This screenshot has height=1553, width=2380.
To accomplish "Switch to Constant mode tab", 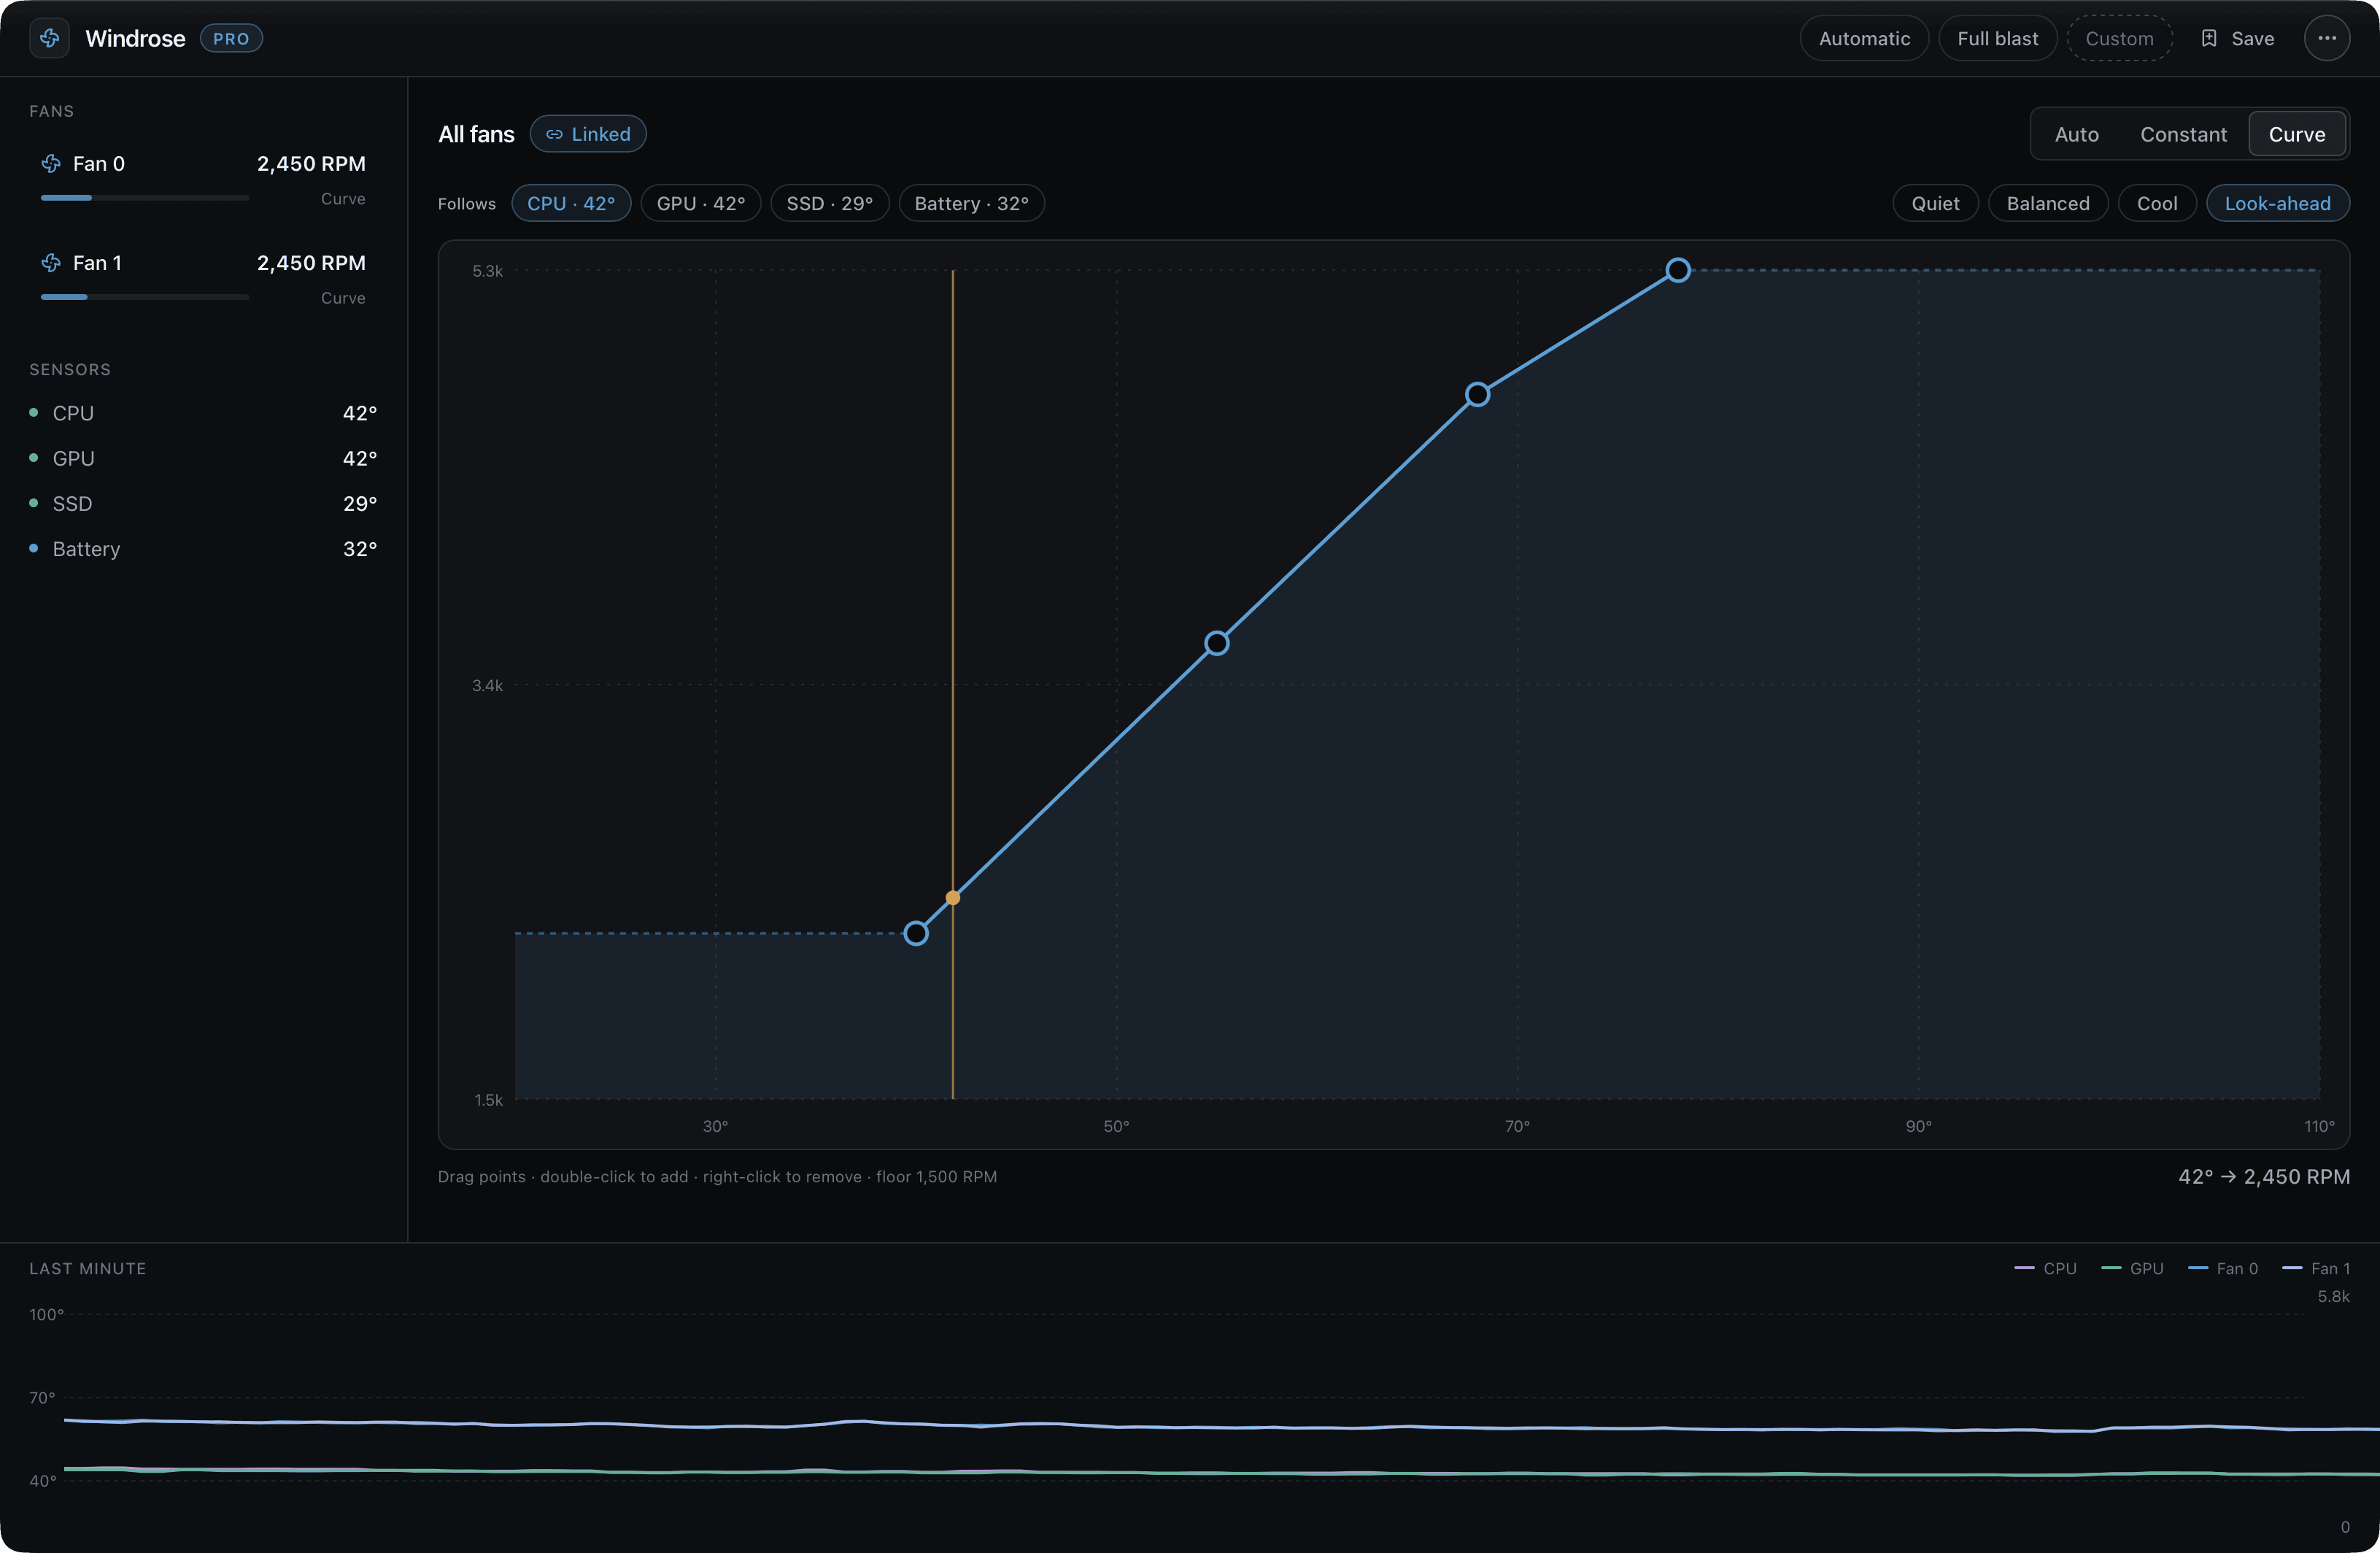I will coord(2183,134).
